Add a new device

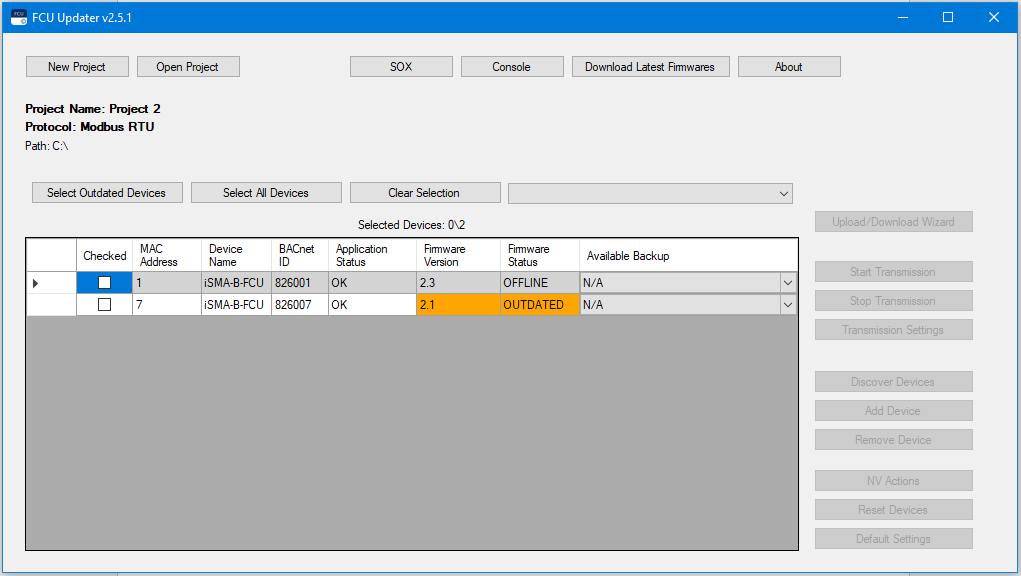893,410
